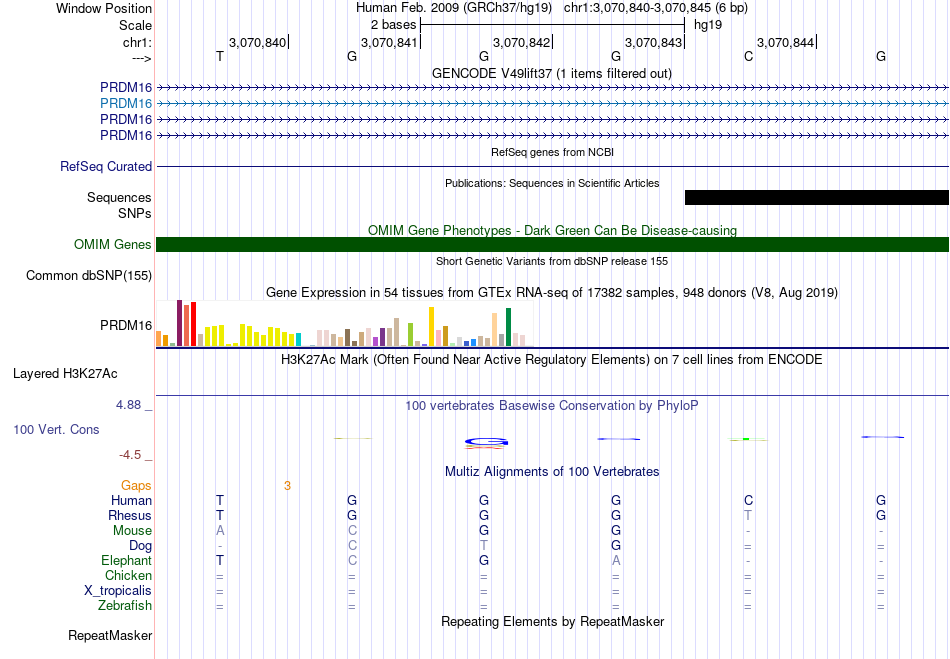Click the 4.88 PhyloP upper scale value
950x659 pixels.
128,405
